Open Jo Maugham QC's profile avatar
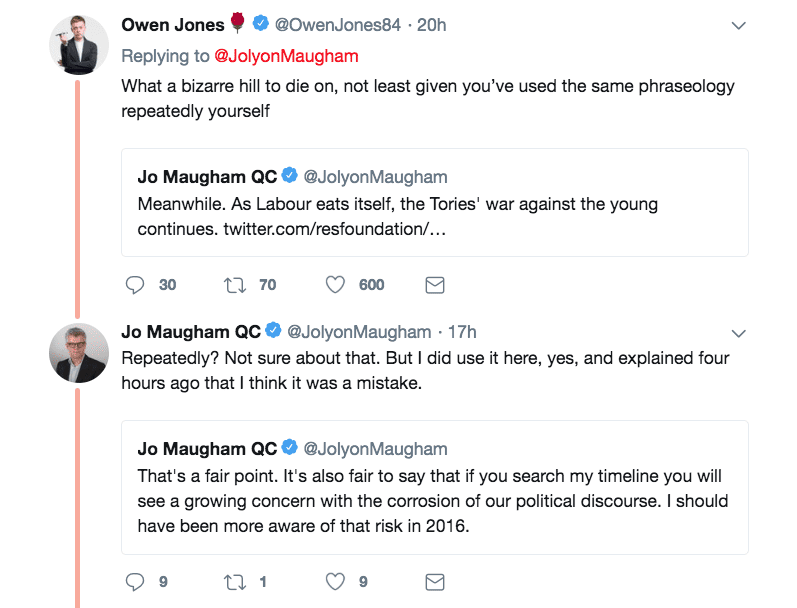The height and width of the screenshot is (608, 797). (79, 353)
